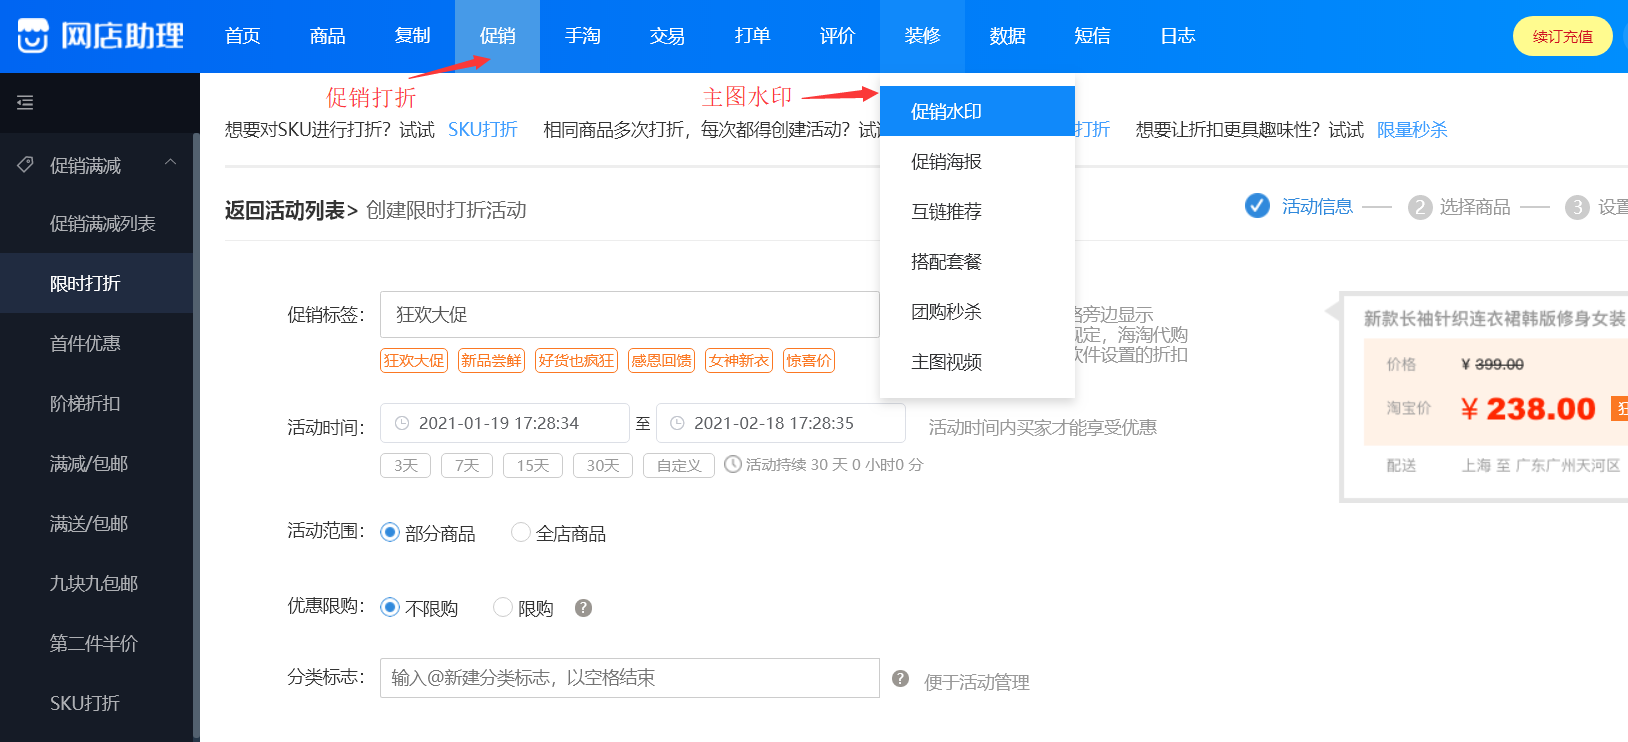The width and height of the screenshot is (1628, 742).
Task: Pick the 30天 duration preset
Action: click(603, 465)
